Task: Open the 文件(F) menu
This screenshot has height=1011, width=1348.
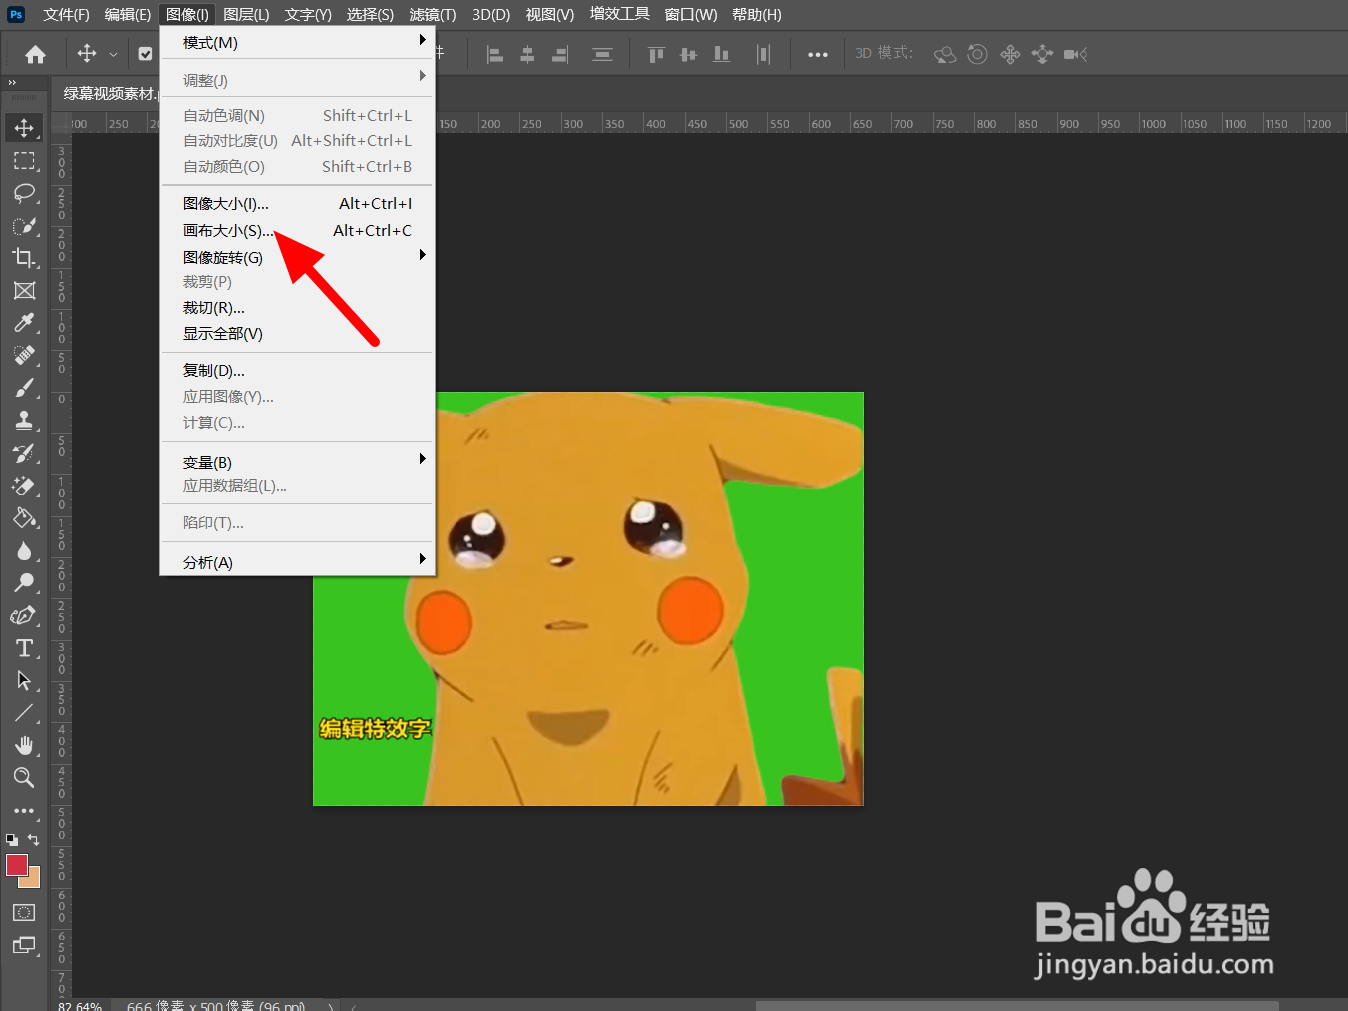Action: (x=66, y=15)
